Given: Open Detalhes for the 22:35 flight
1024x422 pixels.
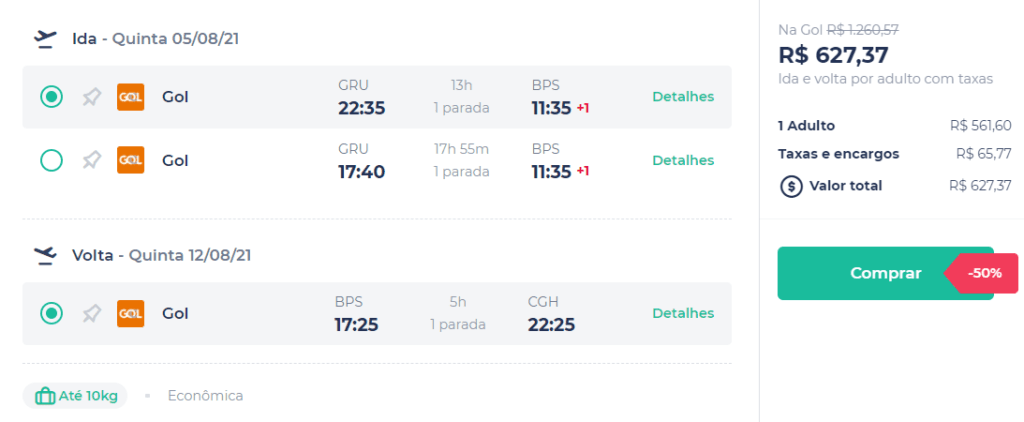Looking at the screenshot, I should (683, 97).
